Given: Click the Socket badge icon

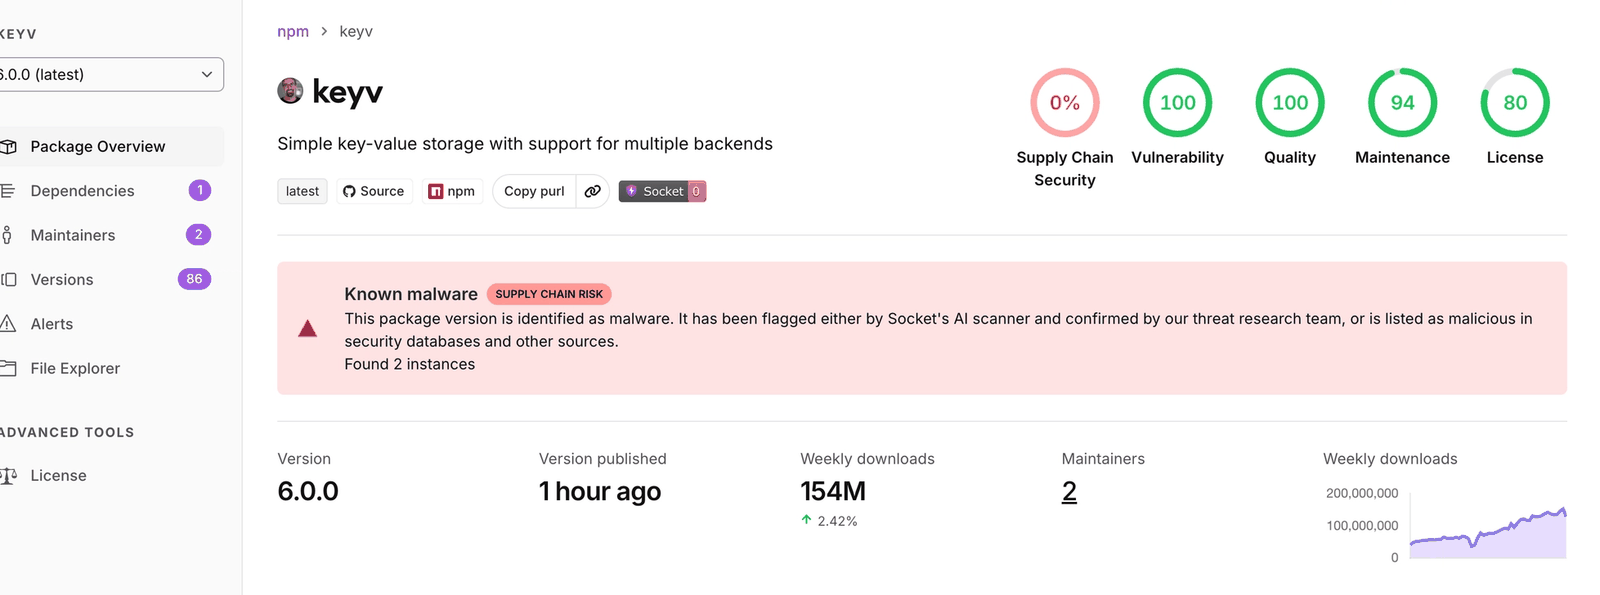Looking at the screenshot, I should tap(662, 191).
